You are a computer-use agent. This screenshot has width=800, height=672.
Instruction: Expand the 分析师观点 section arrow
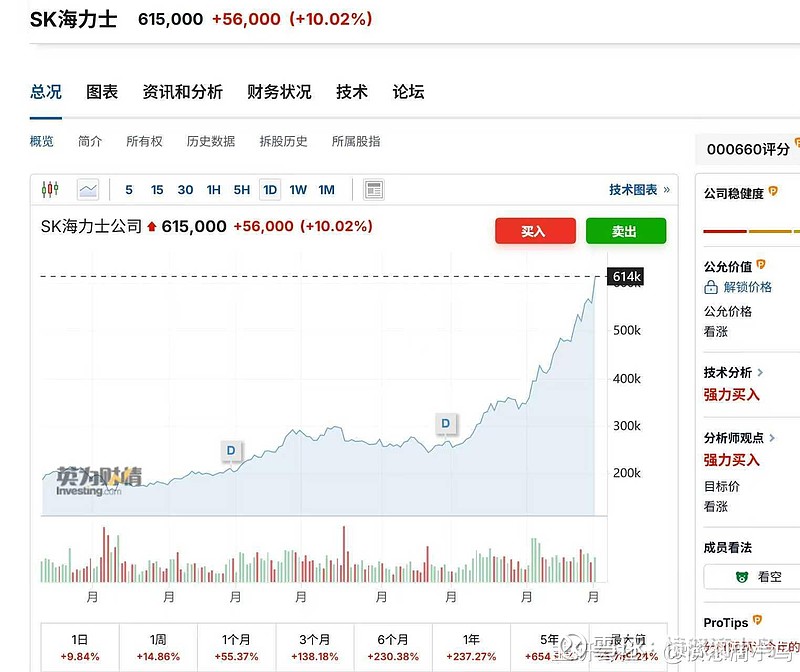click(x=773, y=438)
